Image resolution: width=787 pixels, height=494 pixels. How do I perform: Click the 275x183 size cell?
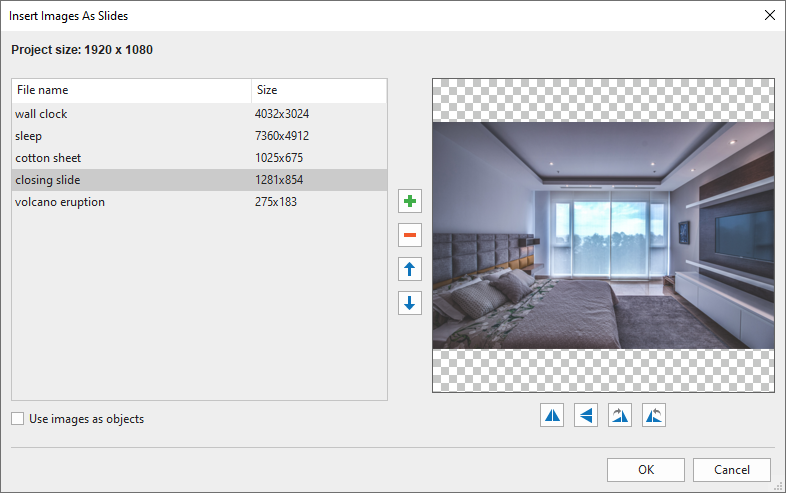(276, 202)
